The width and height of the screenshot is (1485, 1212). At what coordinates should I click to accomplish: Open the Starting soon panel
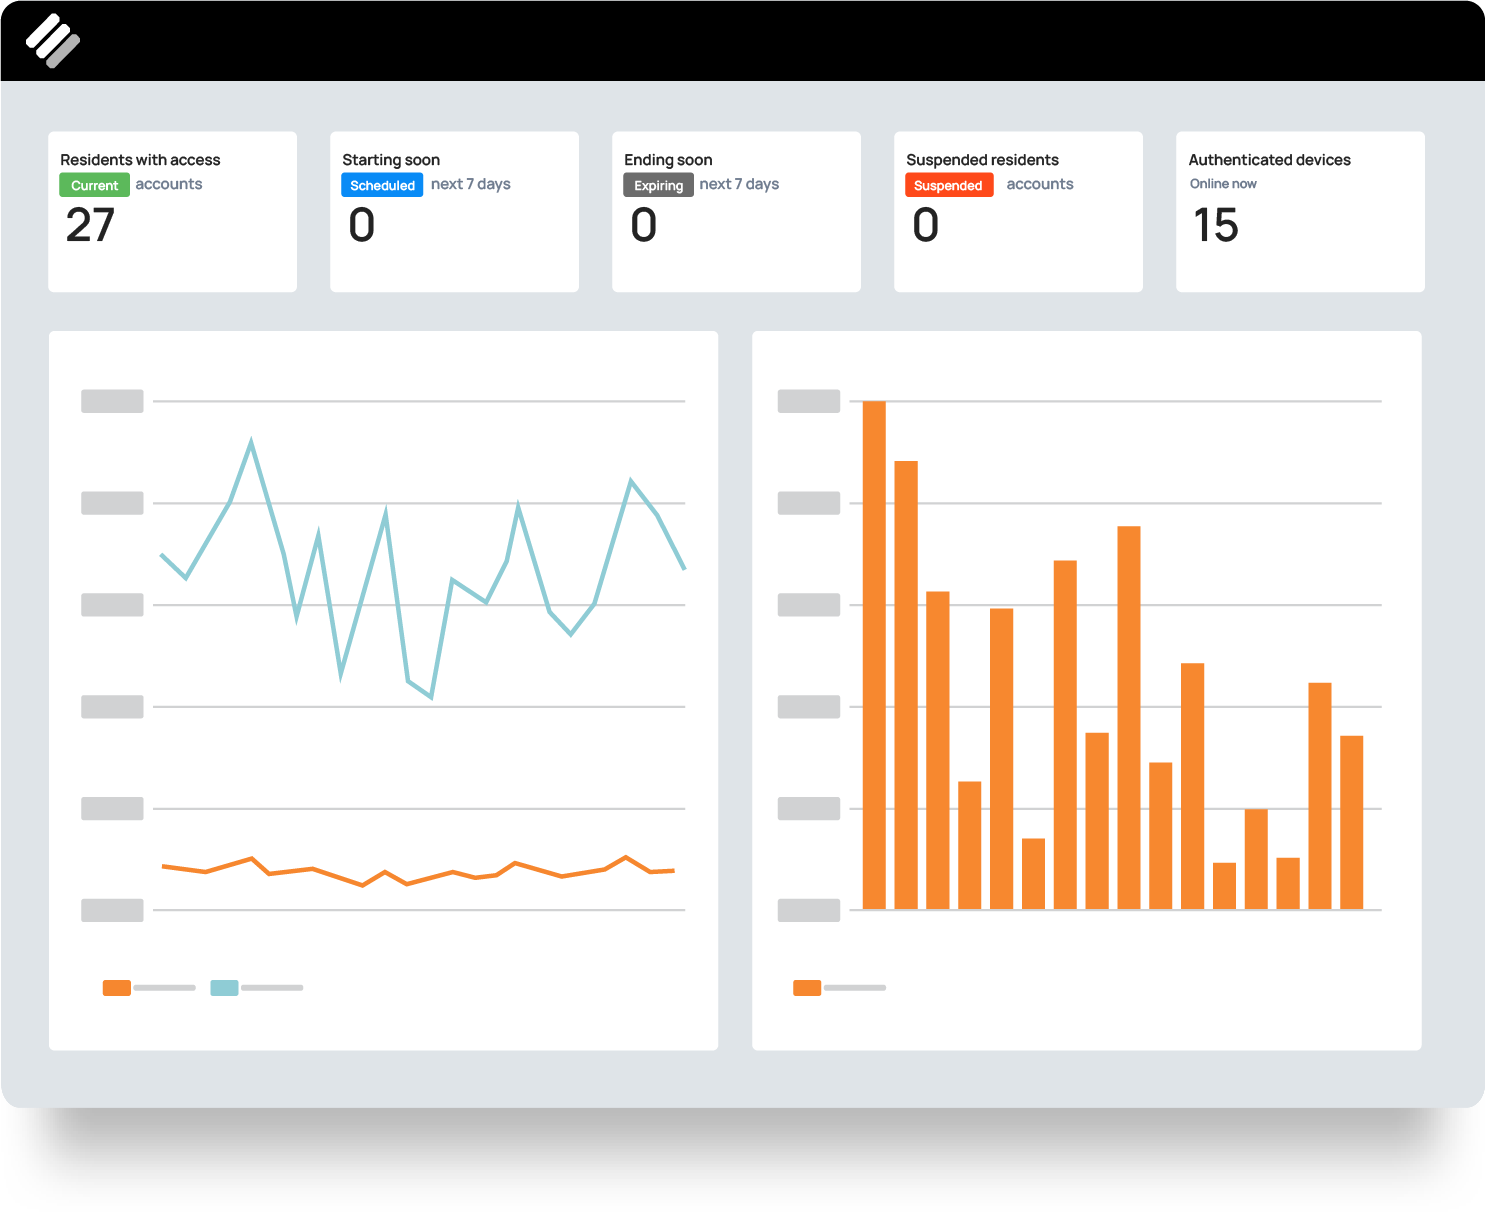454,211
